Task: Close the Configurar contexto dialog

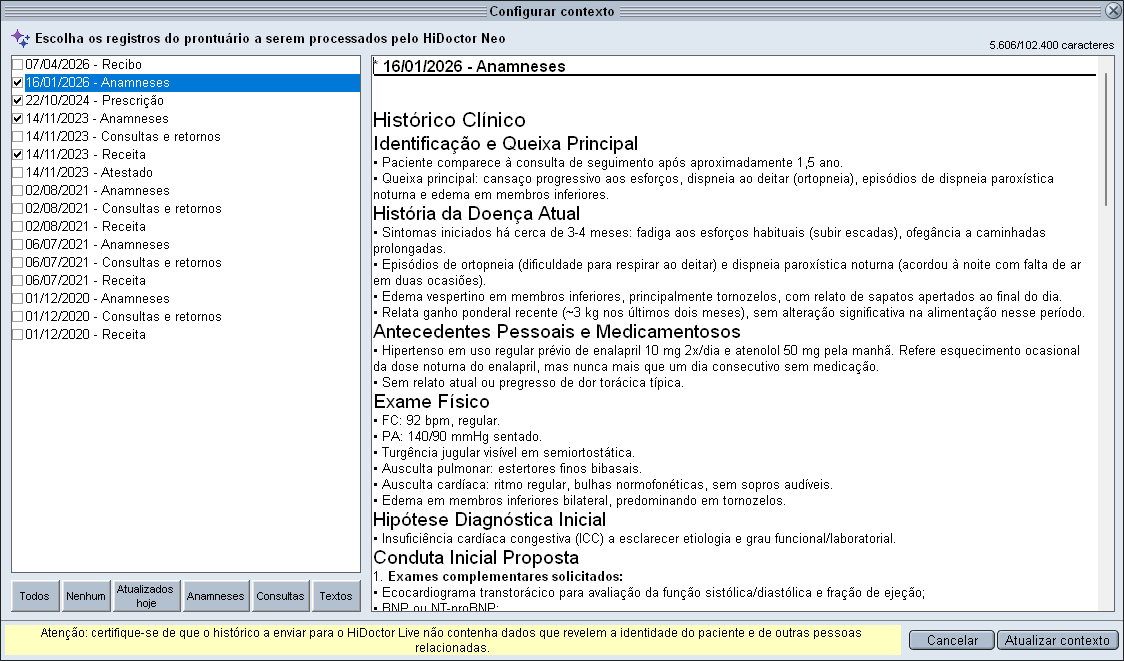Action: click(1113, 11)
